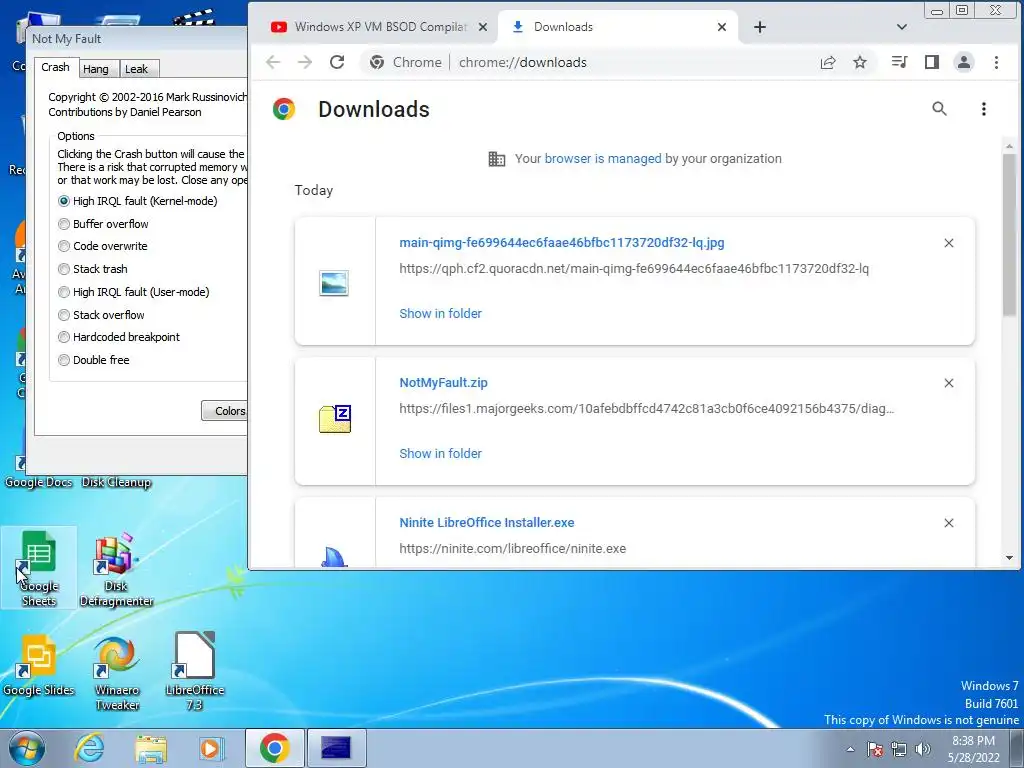Switch to Not My Fault taskbar button
Screen dimensions: 1024x768
click(336, 748)
